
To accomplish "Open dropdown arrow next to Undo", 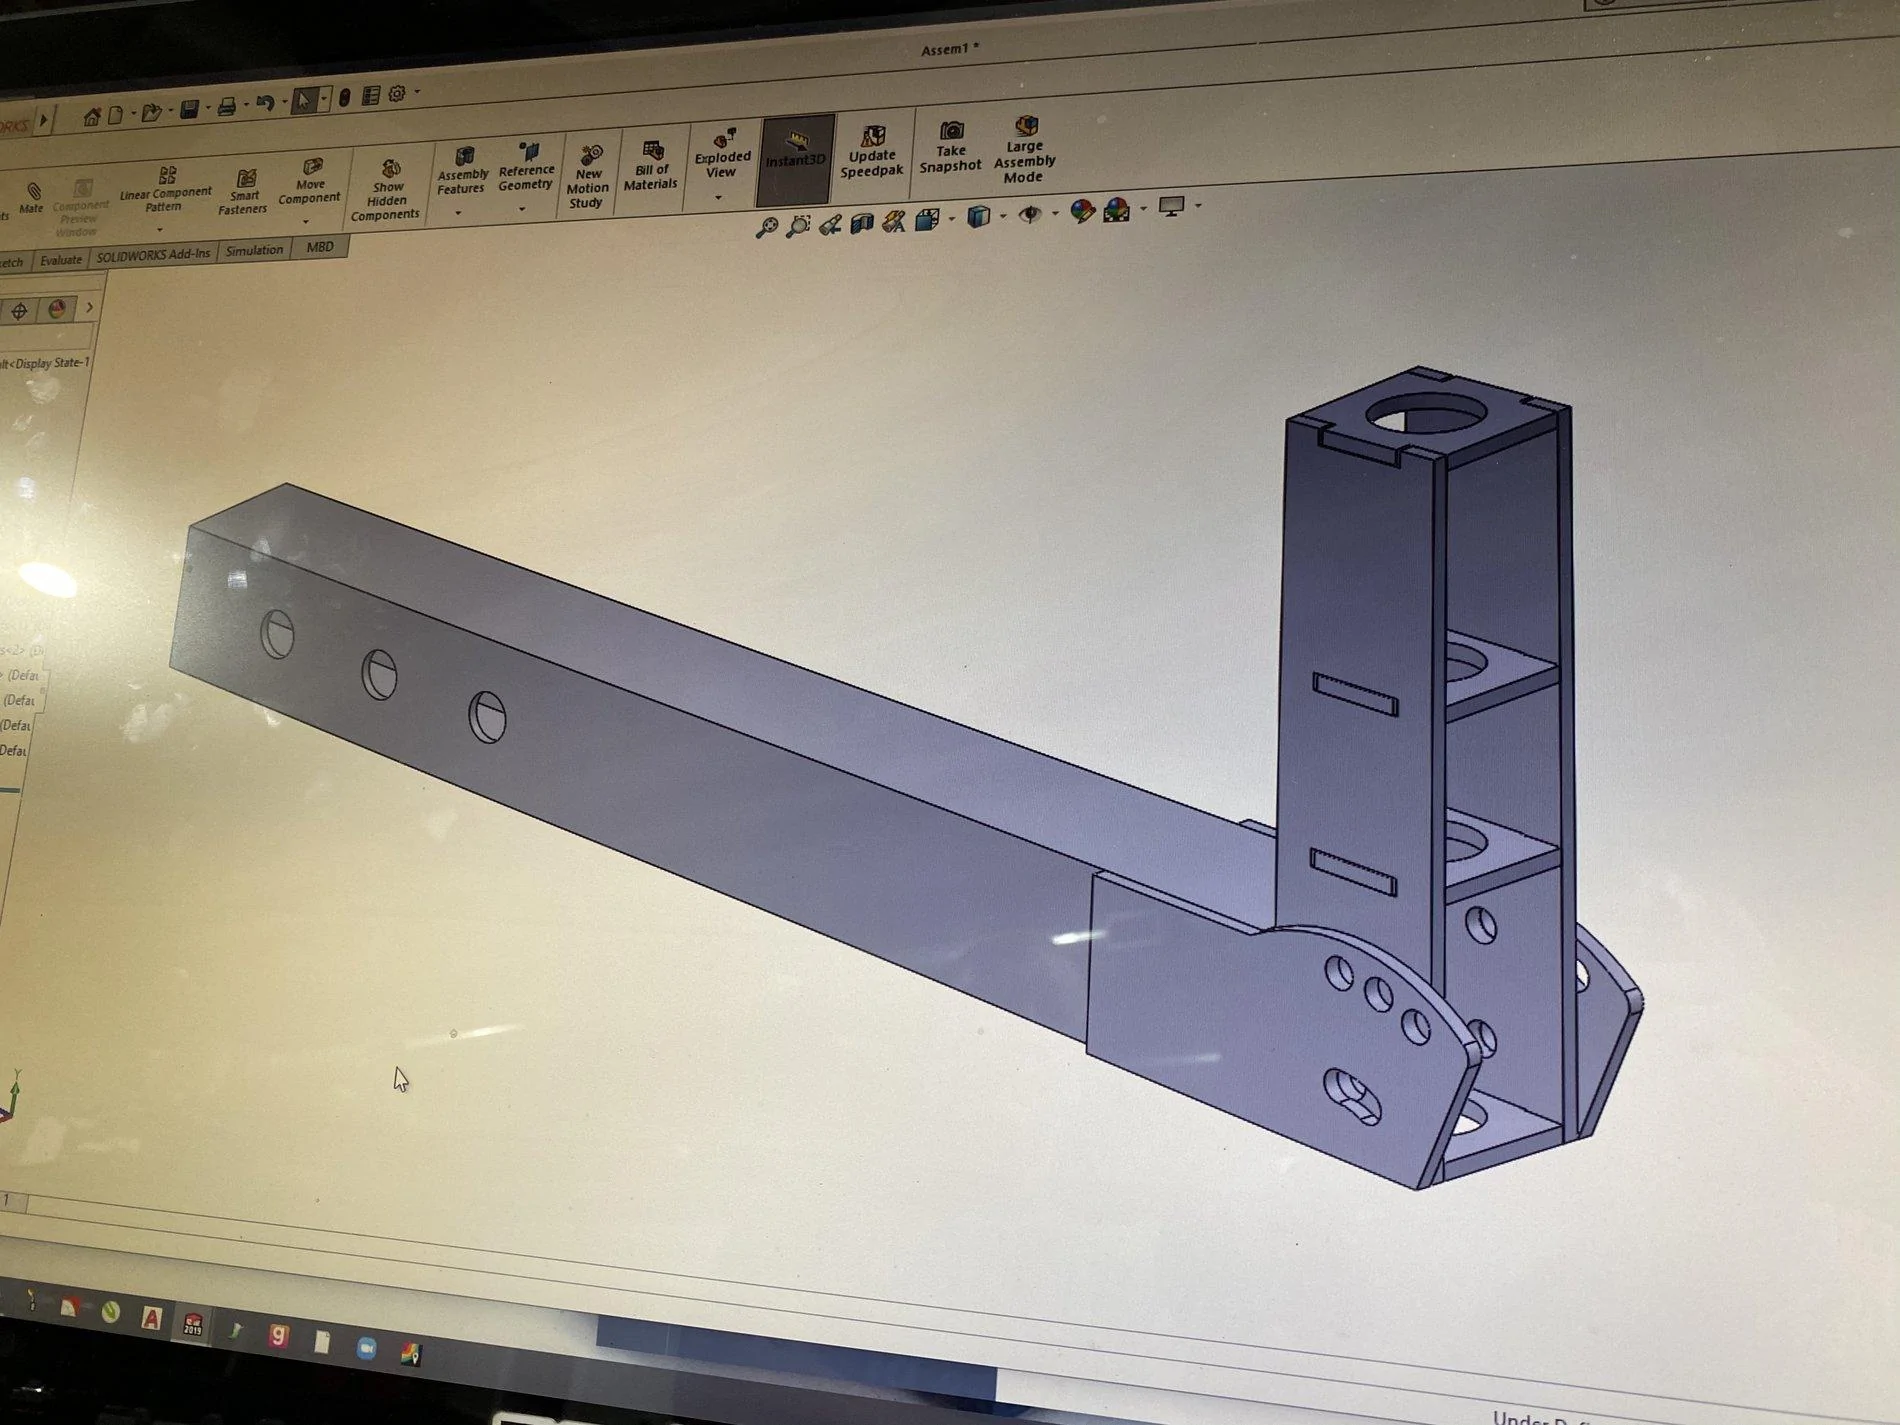I will pos(284,101).
